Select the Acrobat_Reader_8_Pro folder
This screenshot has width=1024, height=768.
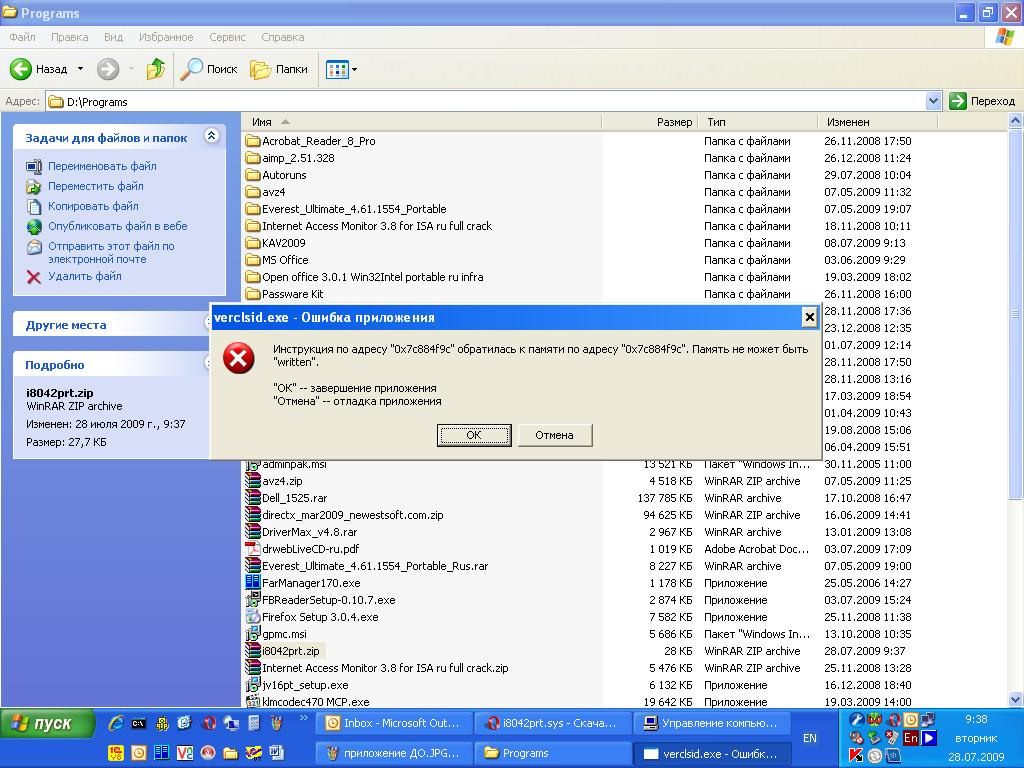[x=318, y=141]
